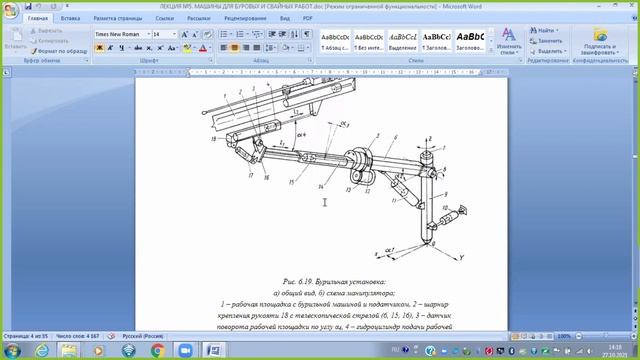Toggle underline formatting

[x=121, y=48]
